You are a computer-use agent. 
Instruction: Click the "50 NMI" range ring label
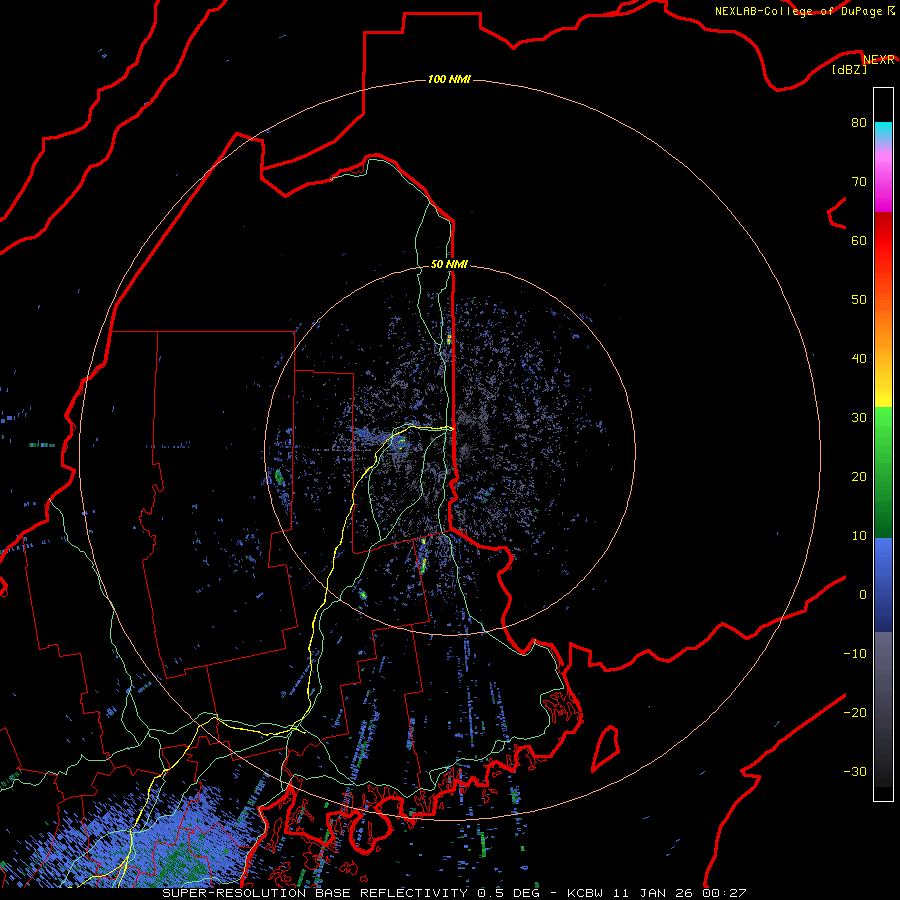point(449,264)
